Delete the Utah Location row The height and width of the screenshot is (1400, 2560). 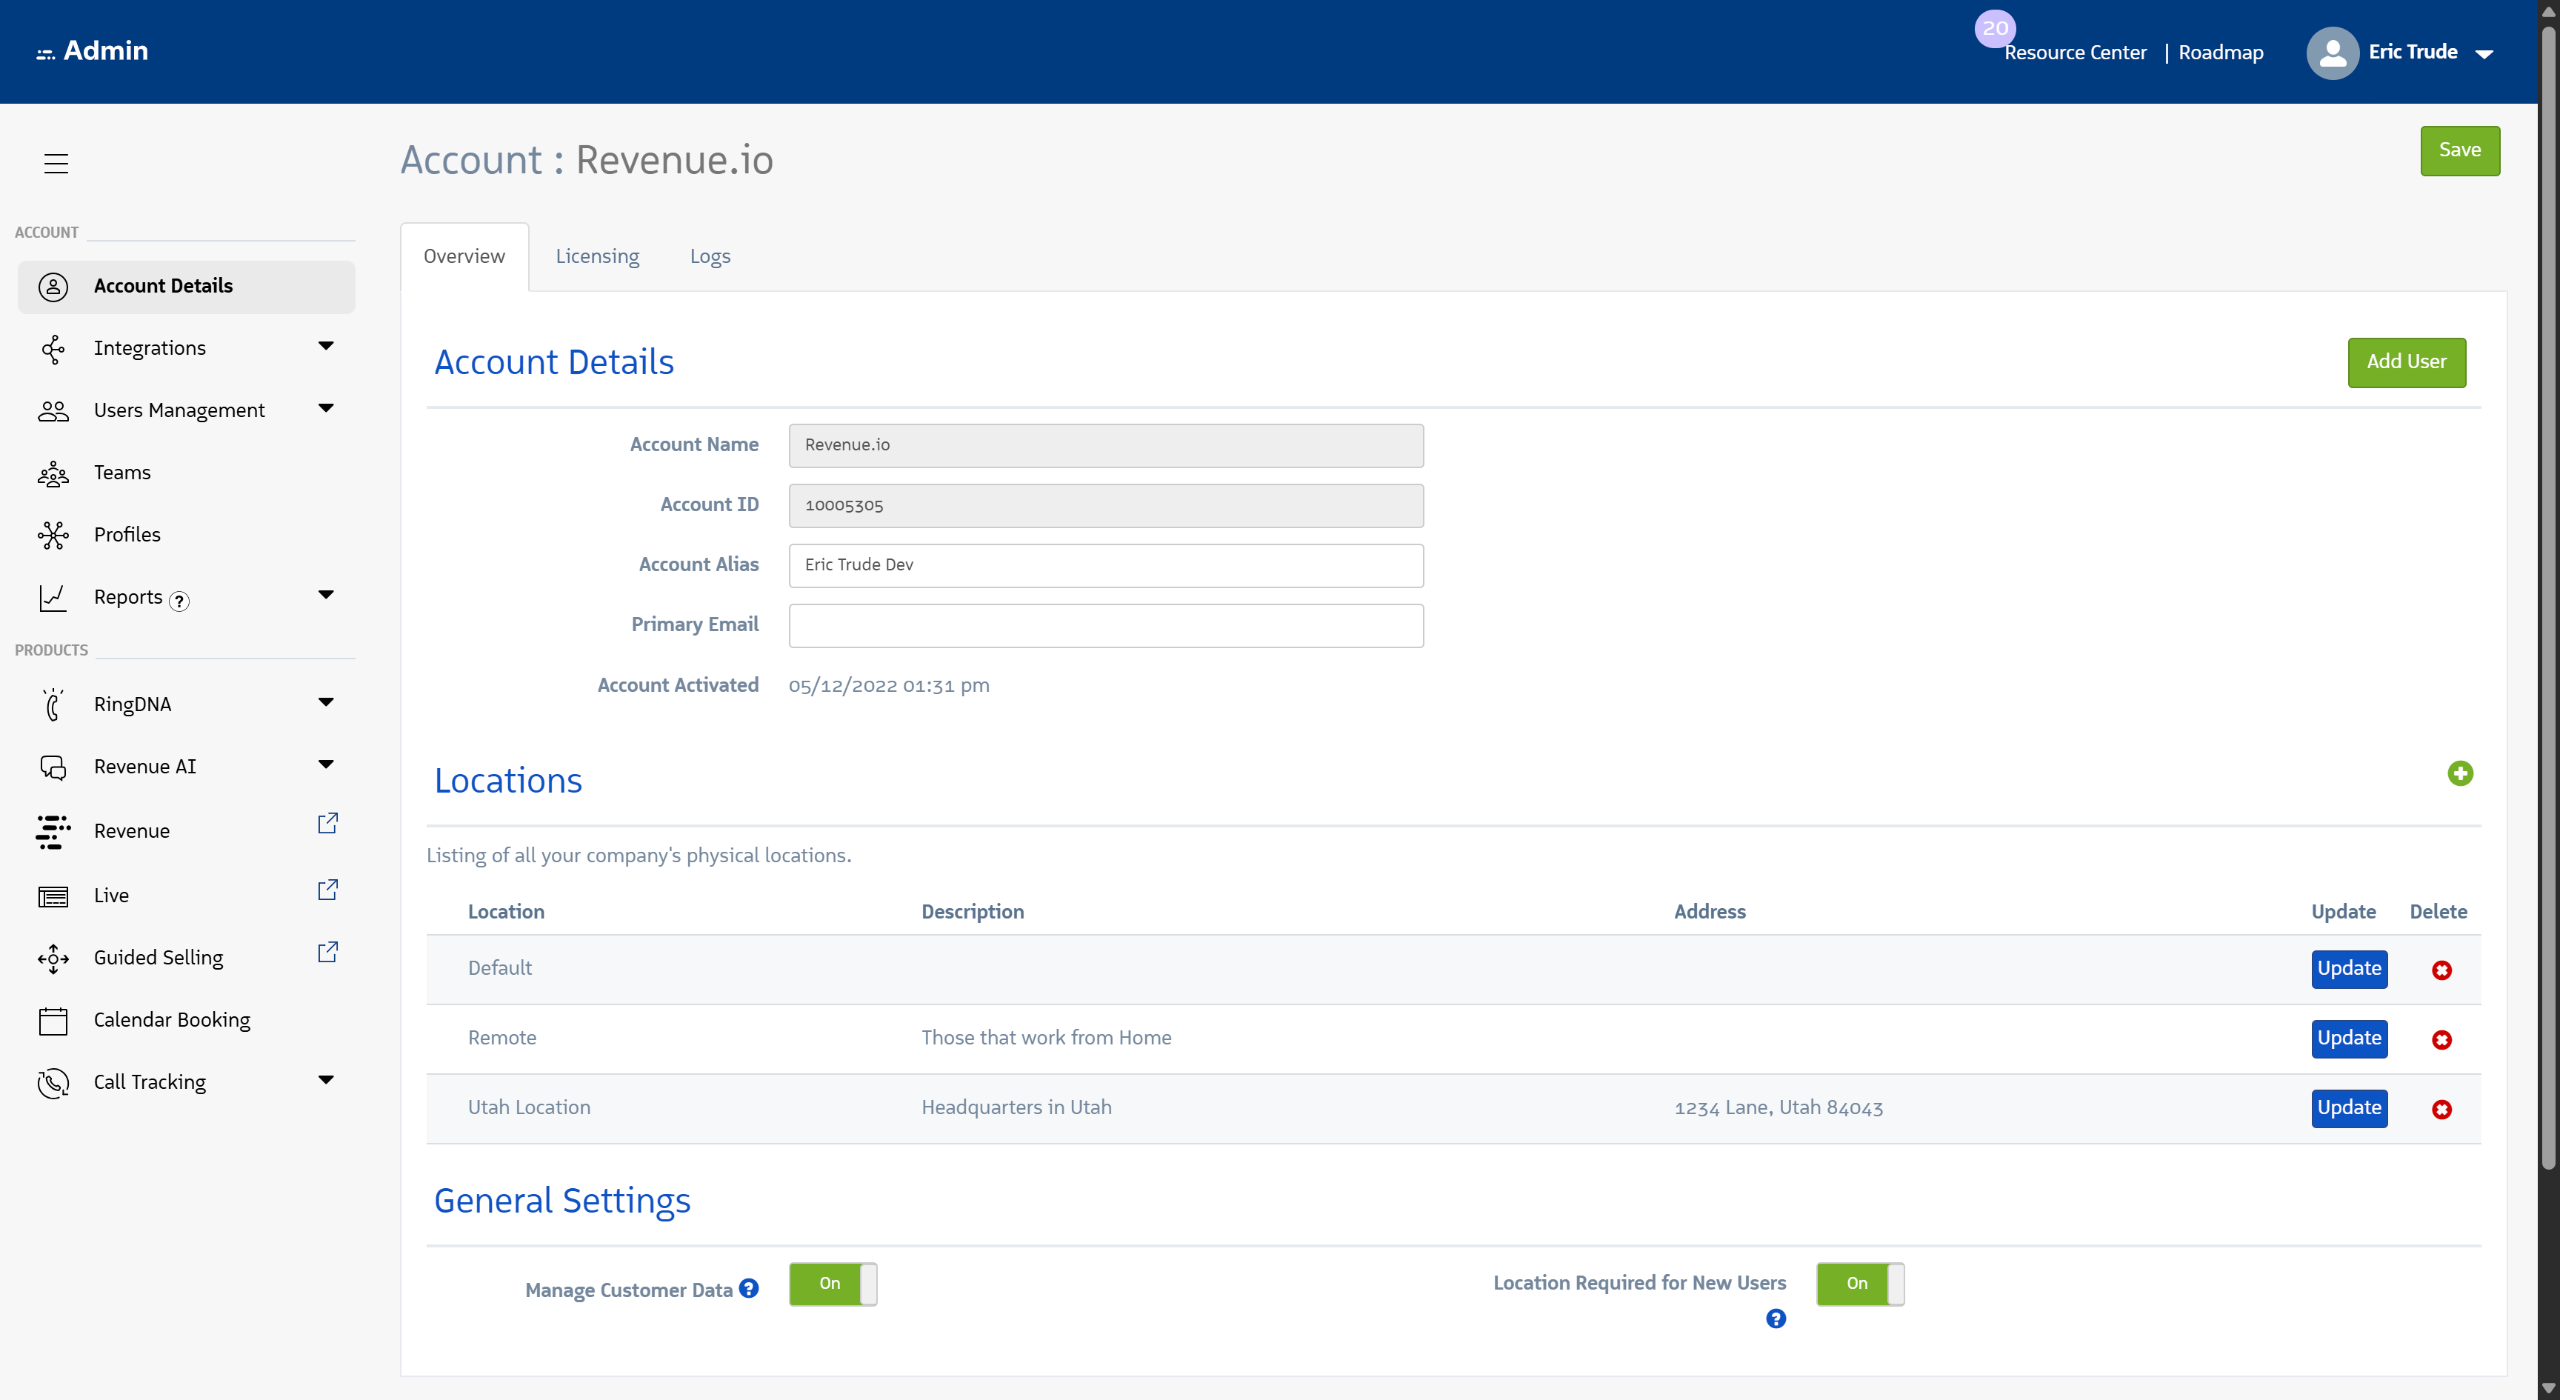tap(2441, 1109)
